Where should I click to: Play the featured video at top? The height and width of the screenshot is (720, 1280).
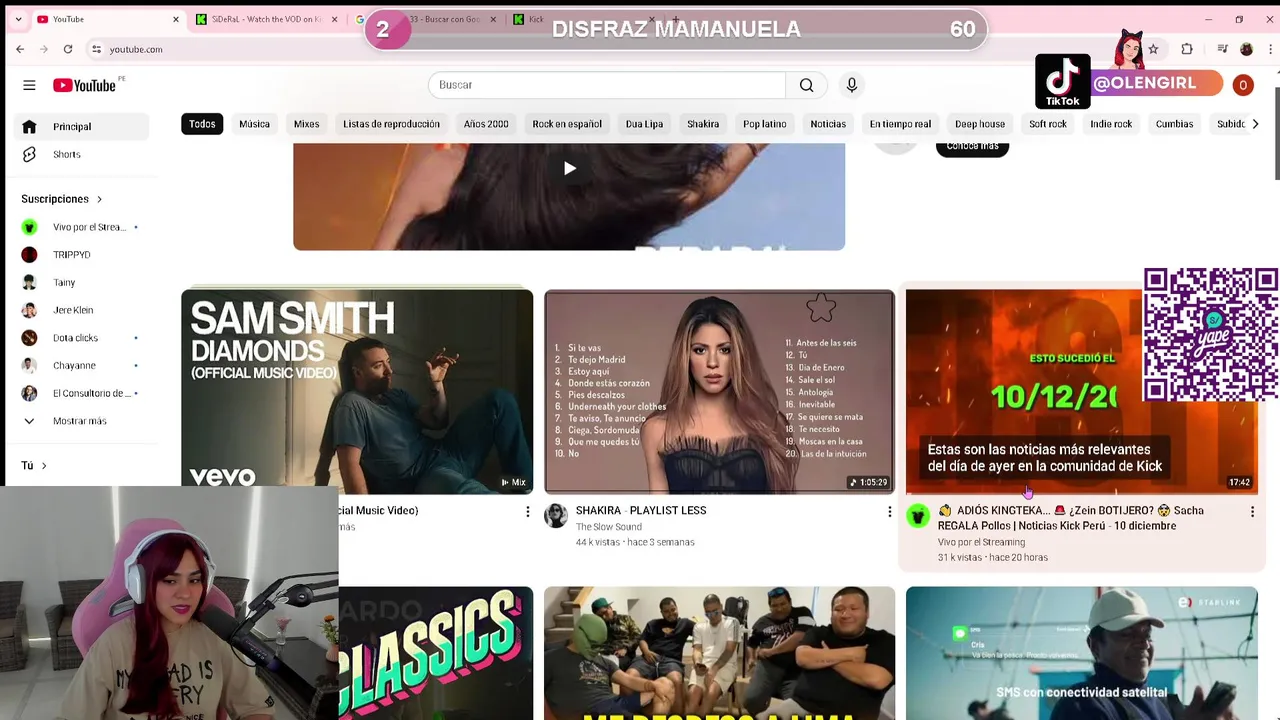569,169
